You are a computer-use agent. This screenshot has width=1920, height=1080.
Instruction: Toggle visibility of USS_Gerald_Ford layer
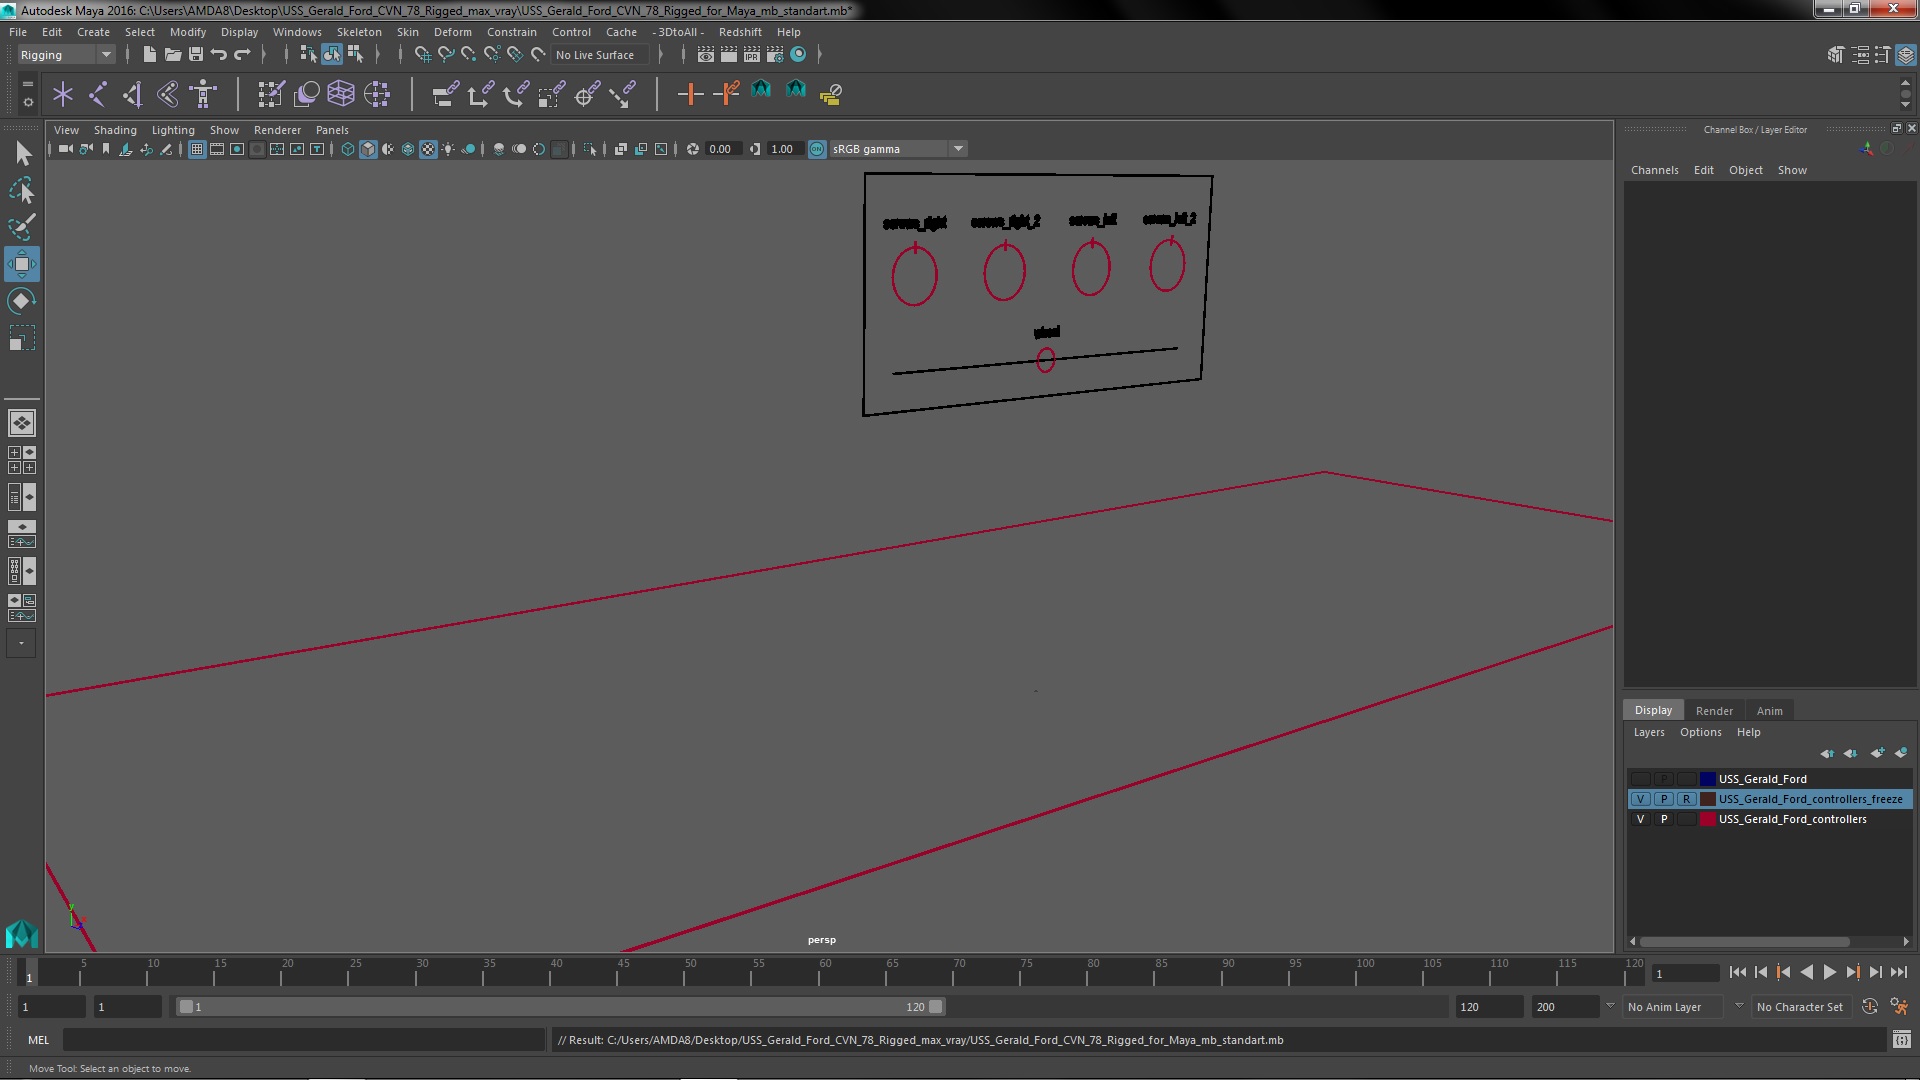click(x=1639, y=778)
